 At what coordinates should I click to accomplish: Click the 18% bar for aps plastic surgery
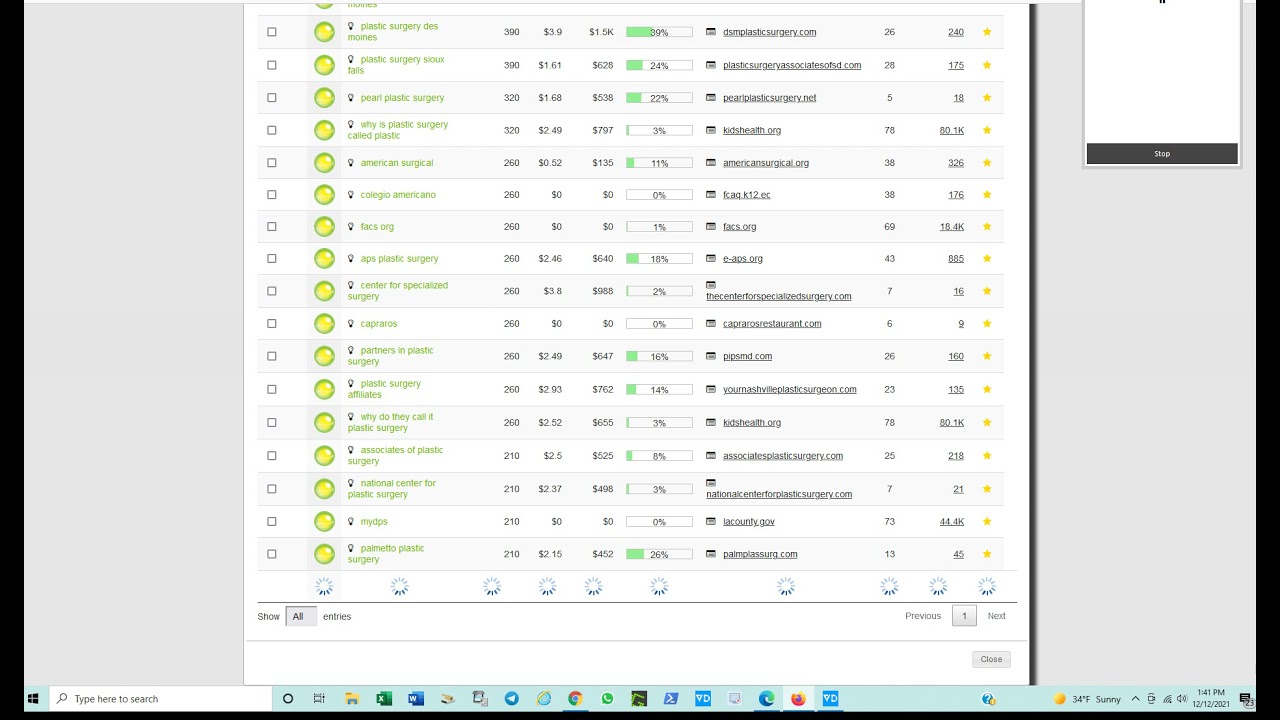[659, 259]
